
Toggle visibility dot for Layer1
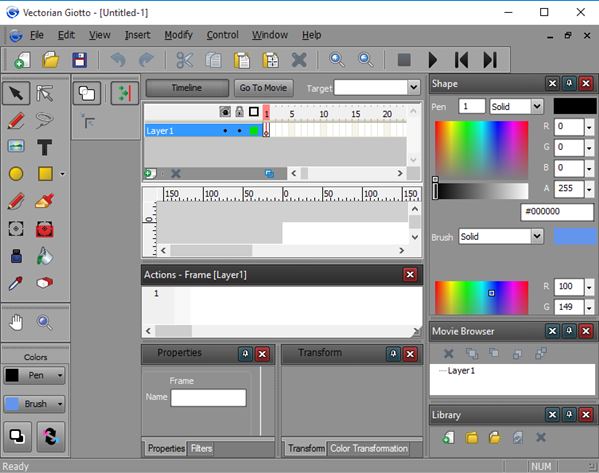[x=225, y=131]
